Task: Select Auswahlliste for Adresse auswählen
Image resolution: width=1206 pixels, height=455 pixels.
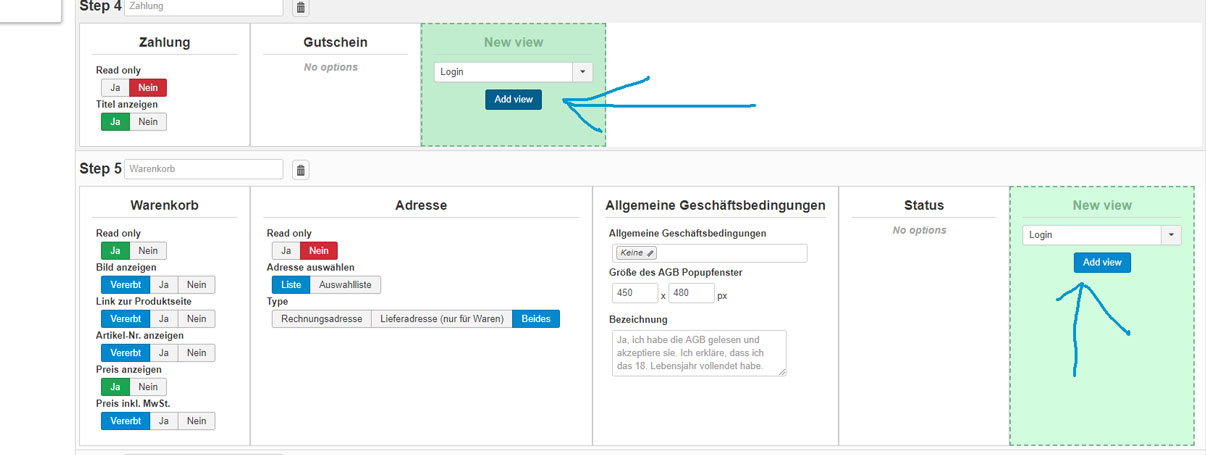Action: [344, 285]
